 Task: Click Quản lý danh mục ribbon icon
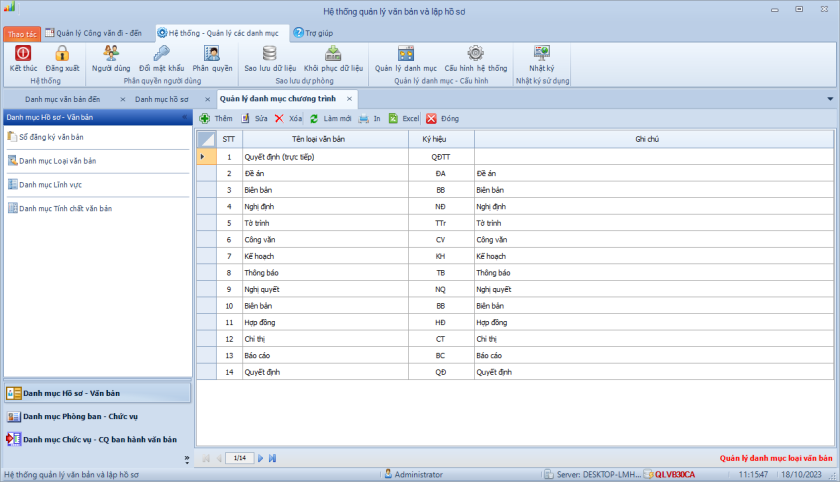[x=406, y=54]
